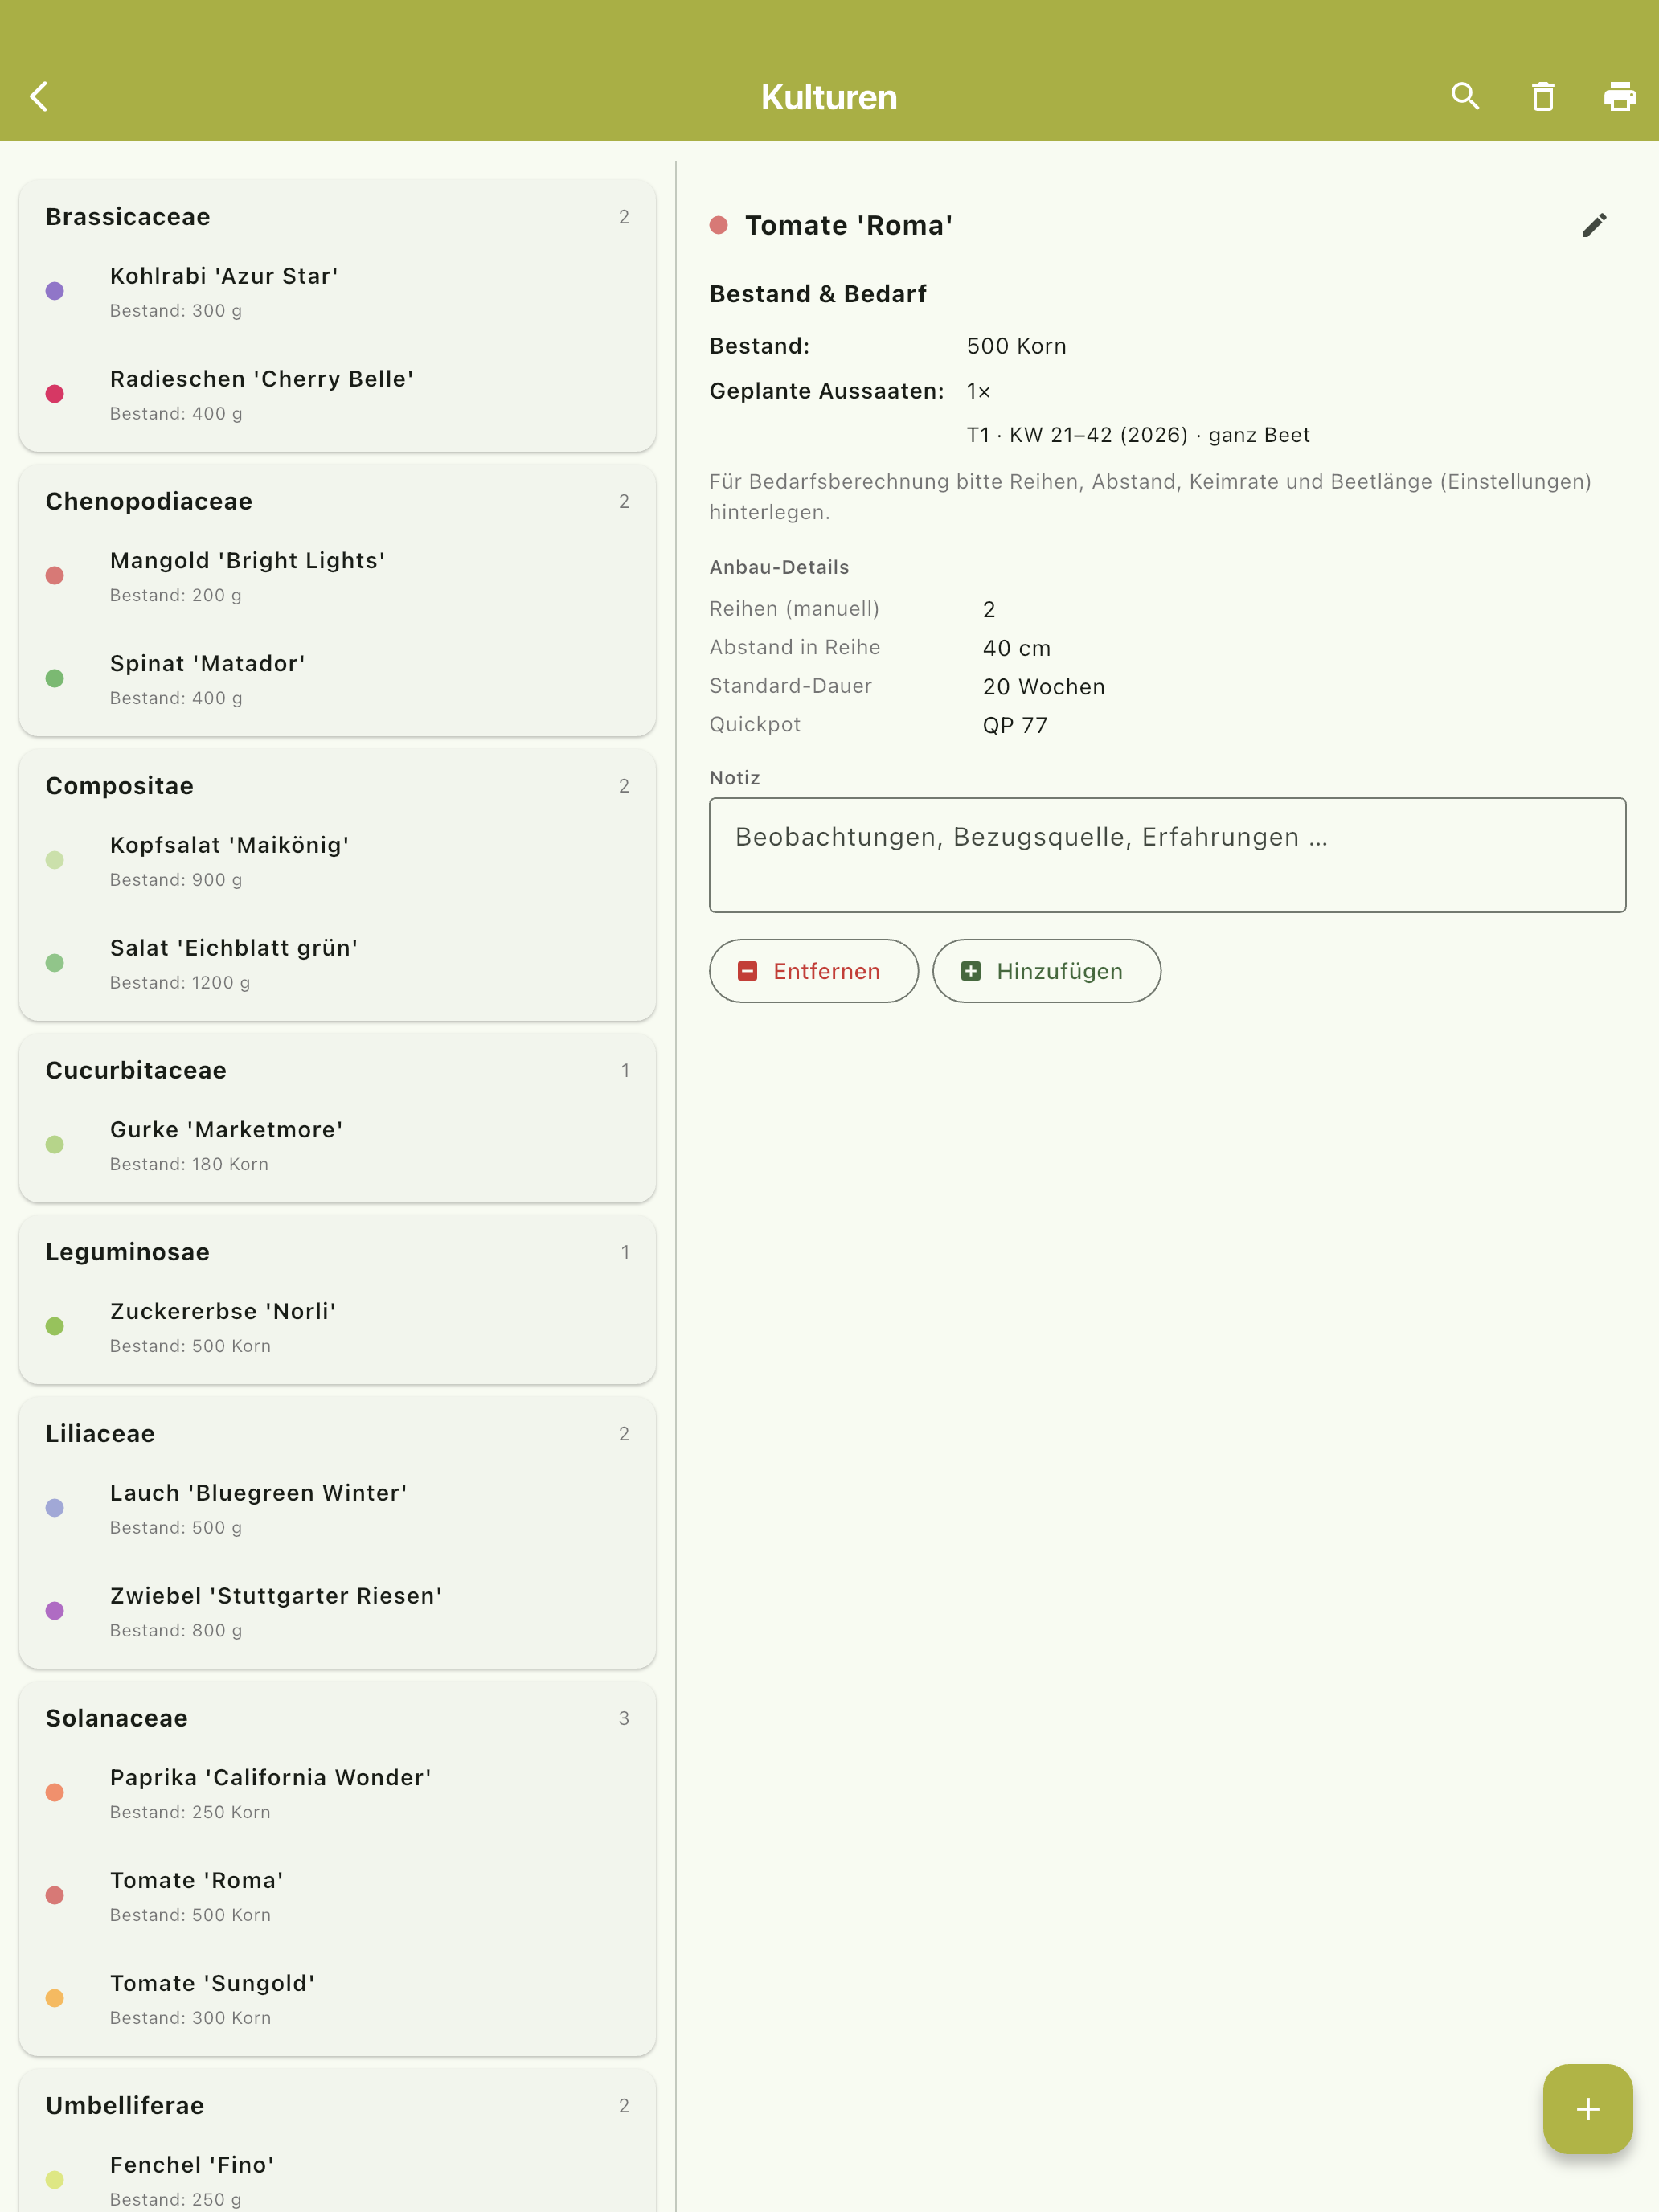Select Paprika 'California Wonder' entry

point(338,1793)
